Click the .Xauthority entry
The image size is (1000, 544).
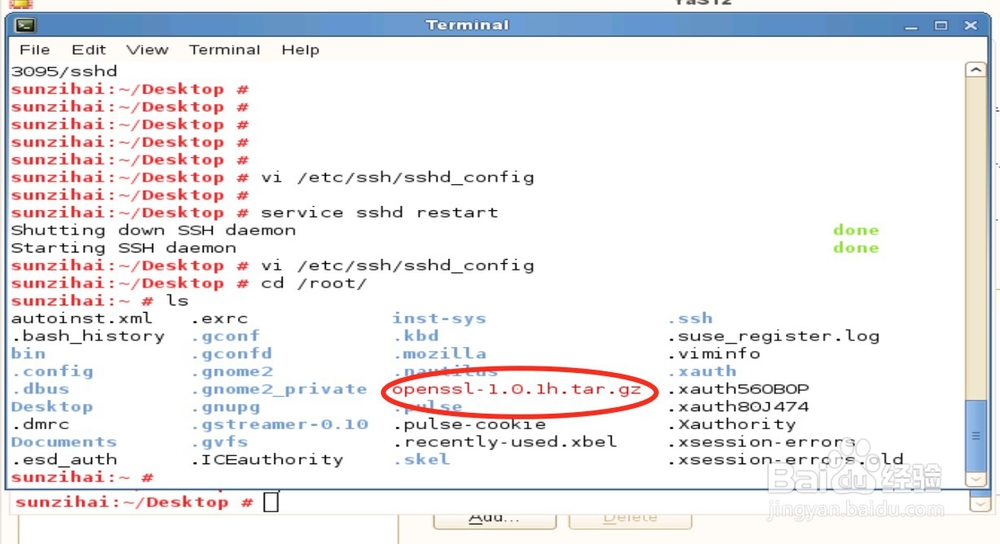coord(732,424)
